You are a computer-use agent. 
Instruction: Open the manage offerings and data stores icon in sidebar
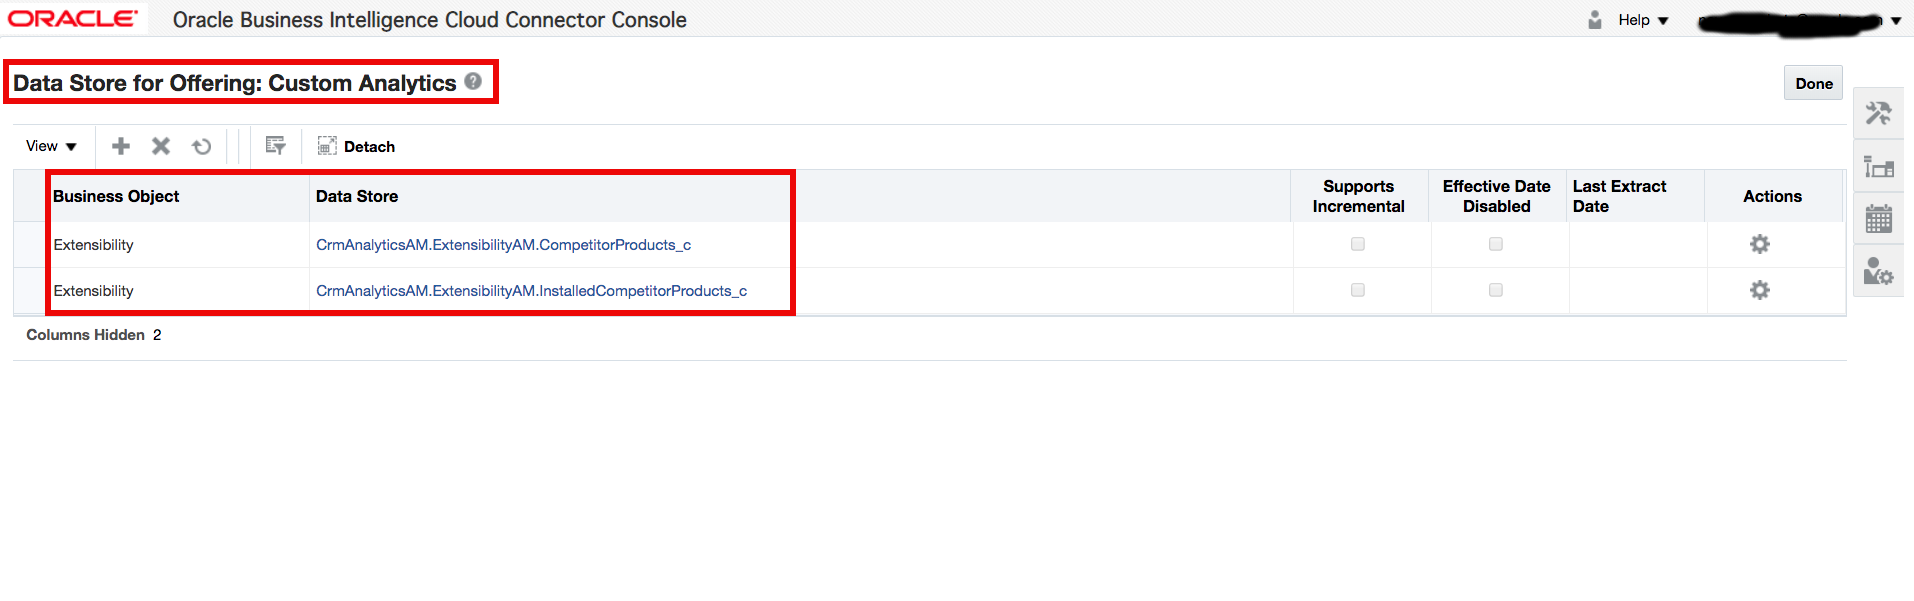coord(1878,166)
